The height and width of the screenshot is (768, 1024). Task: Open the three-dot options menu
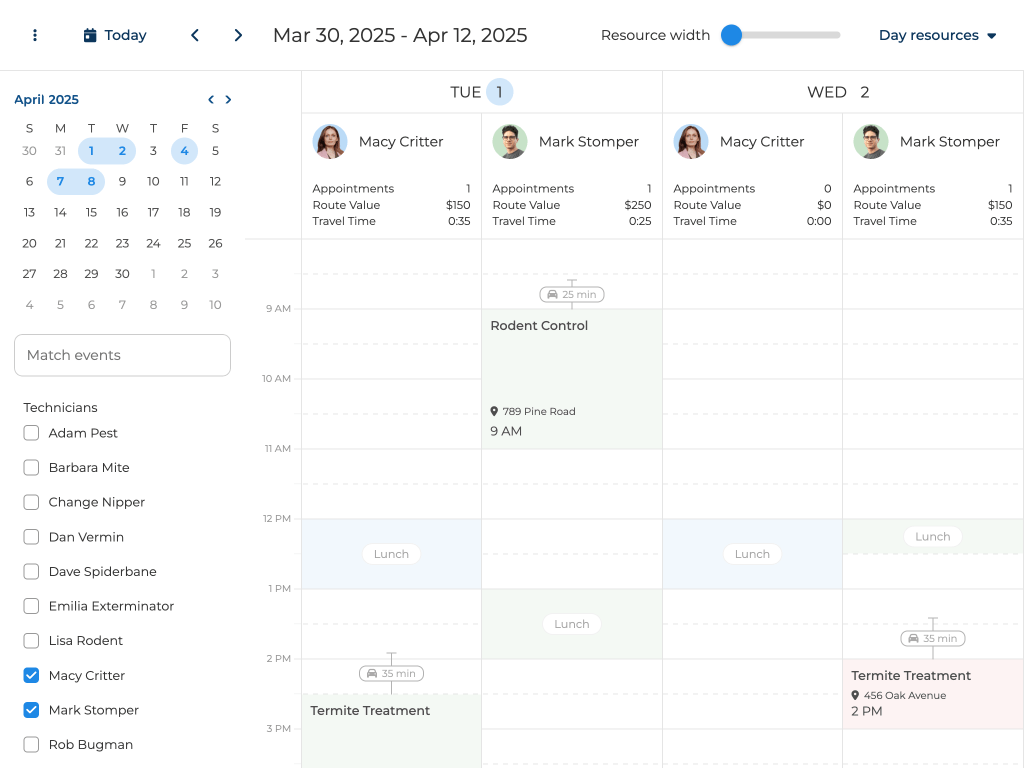35,35
